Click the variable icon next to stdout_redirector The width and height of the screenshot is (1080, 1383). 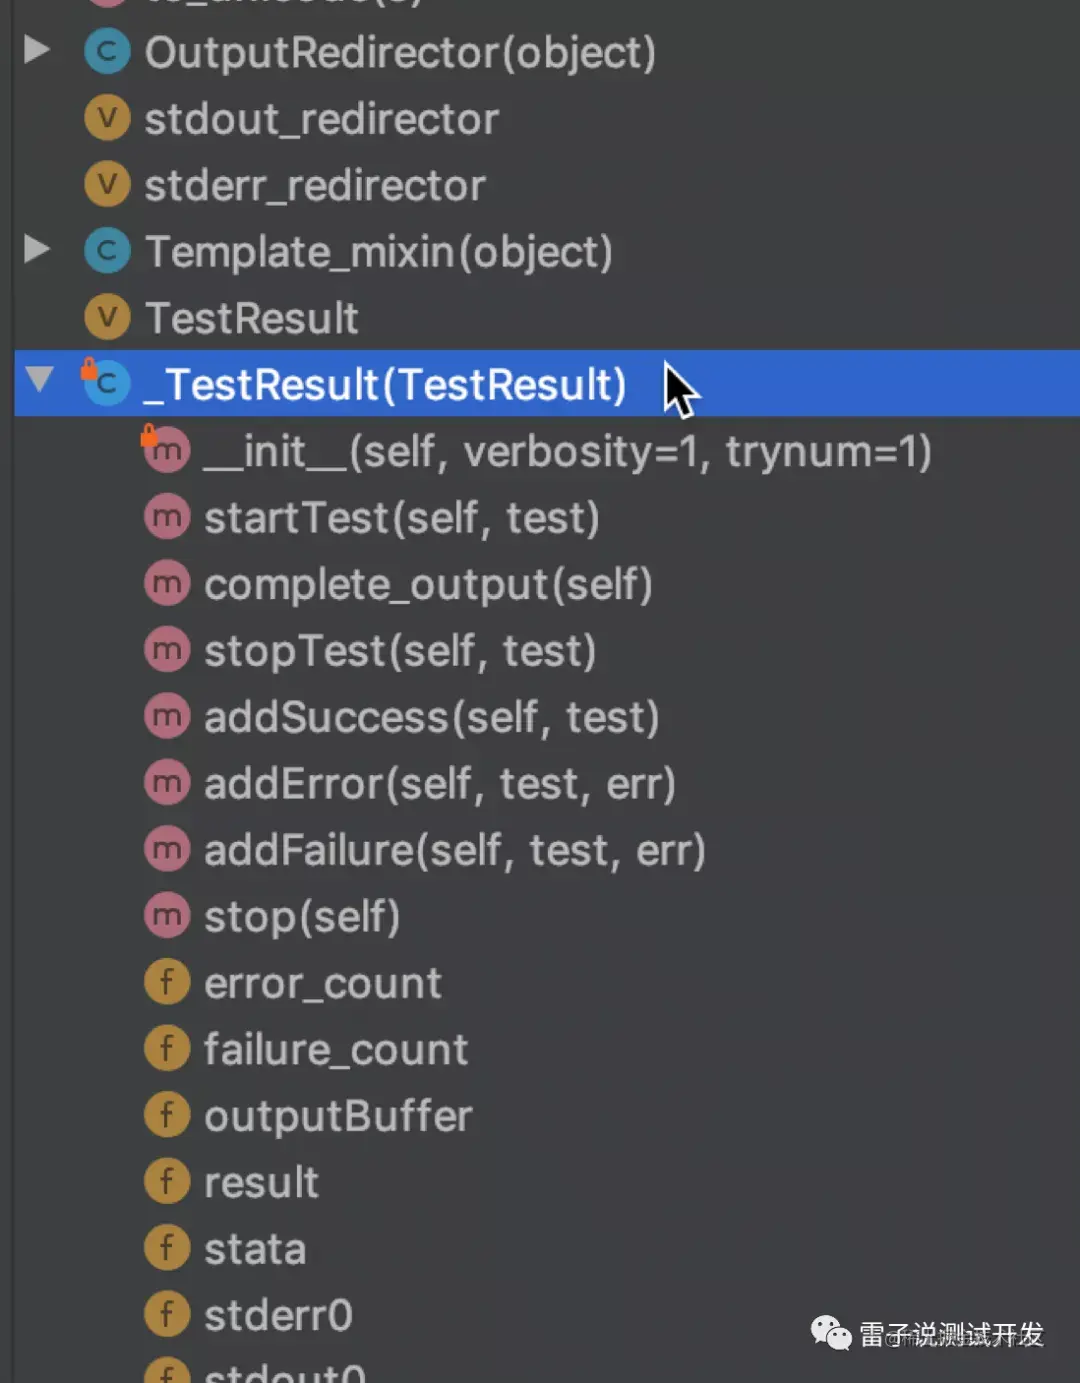pyautogui.click(x=107, y=119)
